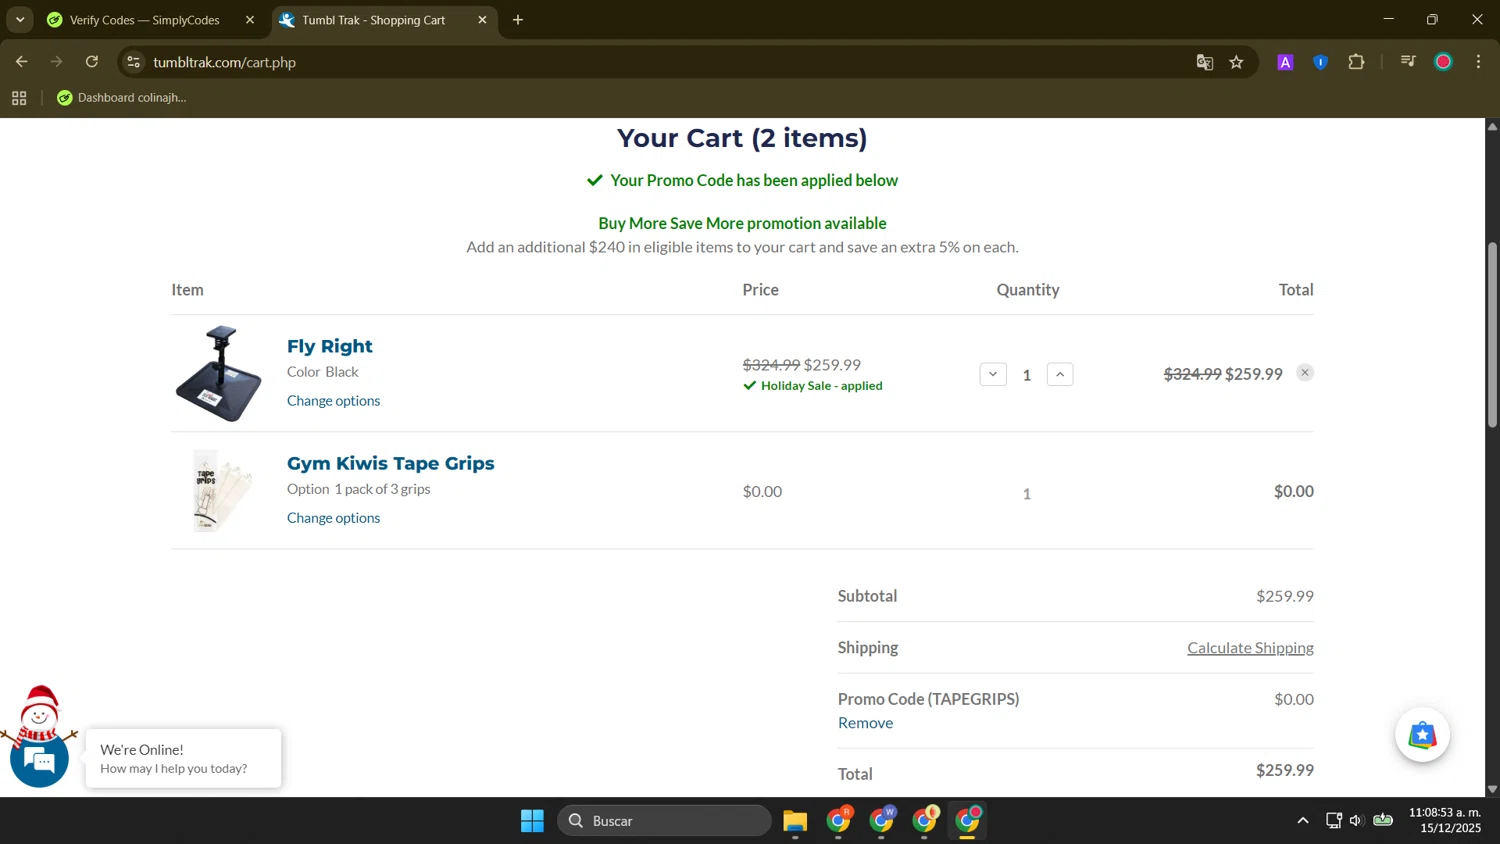The image size is (1500, 844).
Task: Open the live chat bubble icon
Action: 40,760
